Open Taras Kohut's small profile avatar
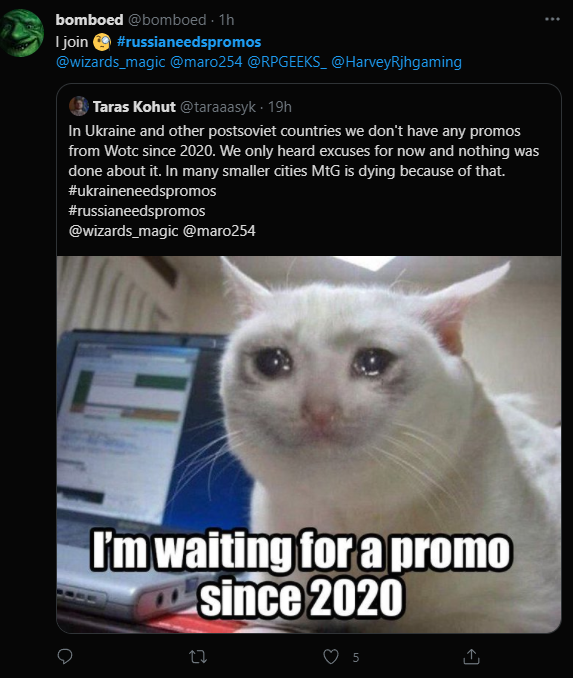The image size is (573, 678). pyautogui.click(x=79, y=106)
